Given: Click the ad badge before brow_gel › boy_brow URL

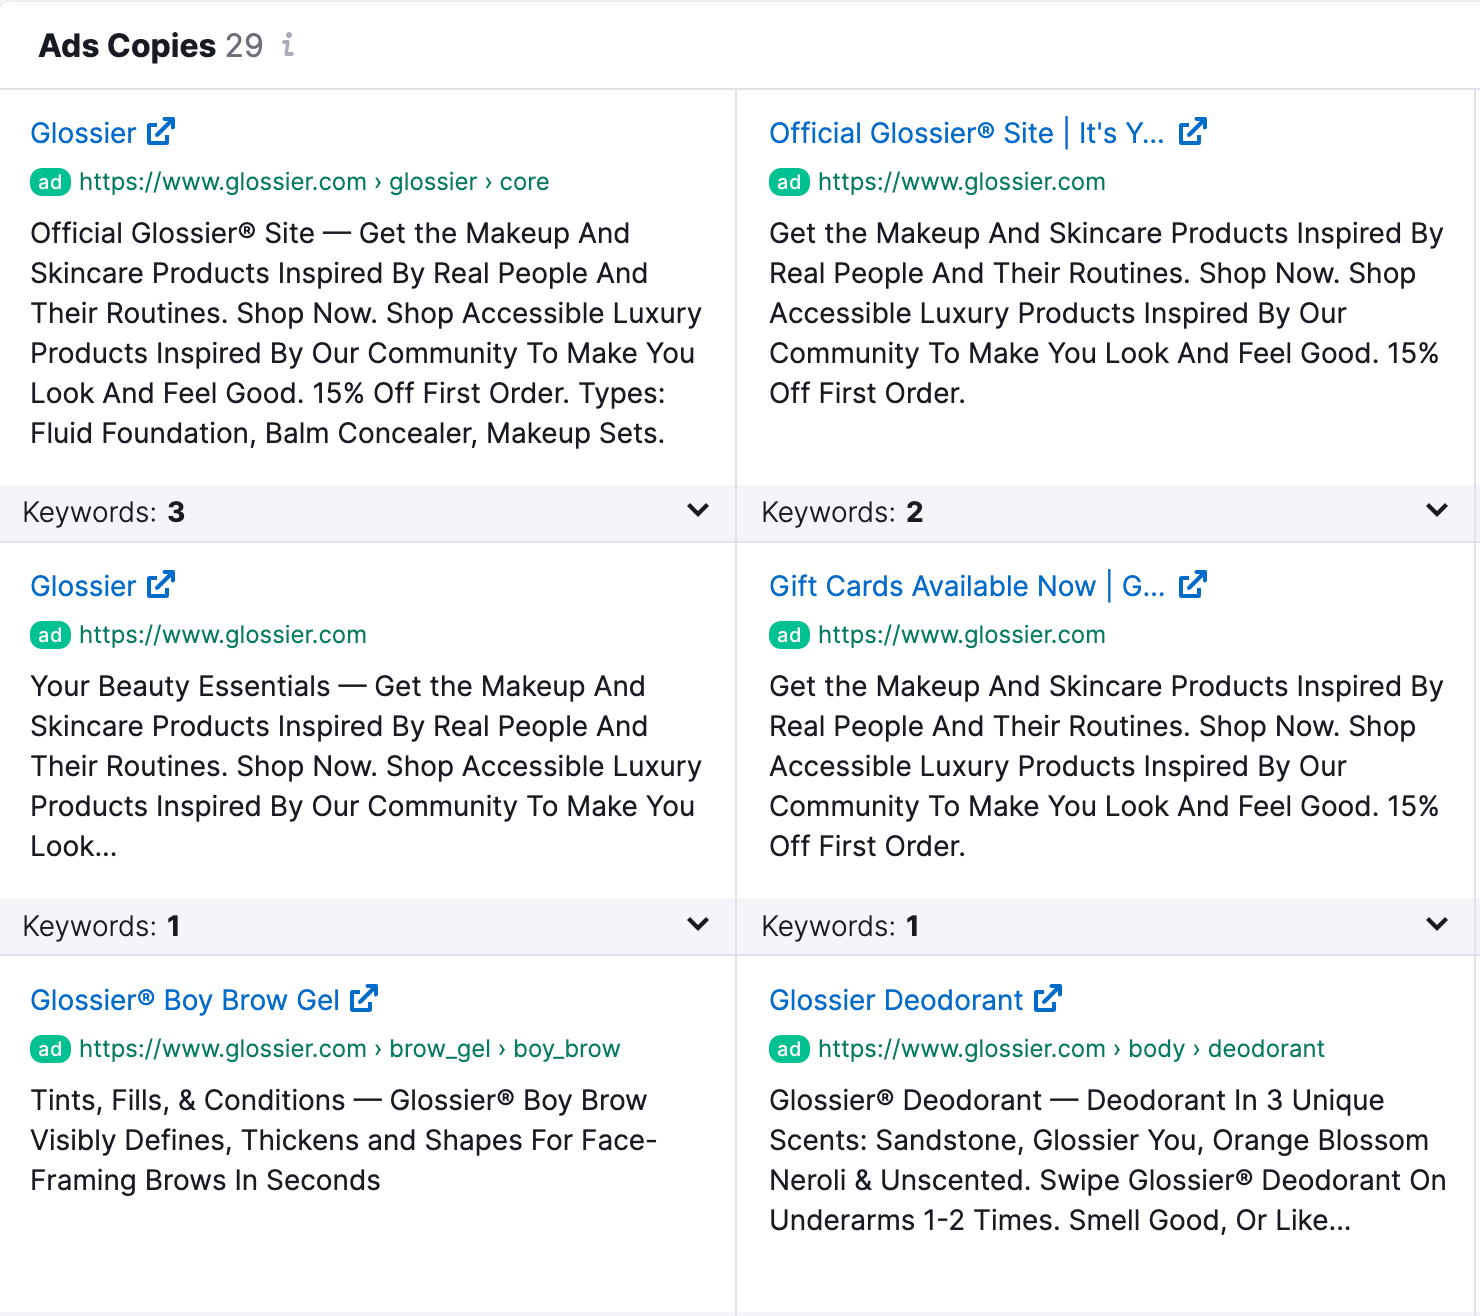Looking at the screenshot, I should [x=50, y=1049].
